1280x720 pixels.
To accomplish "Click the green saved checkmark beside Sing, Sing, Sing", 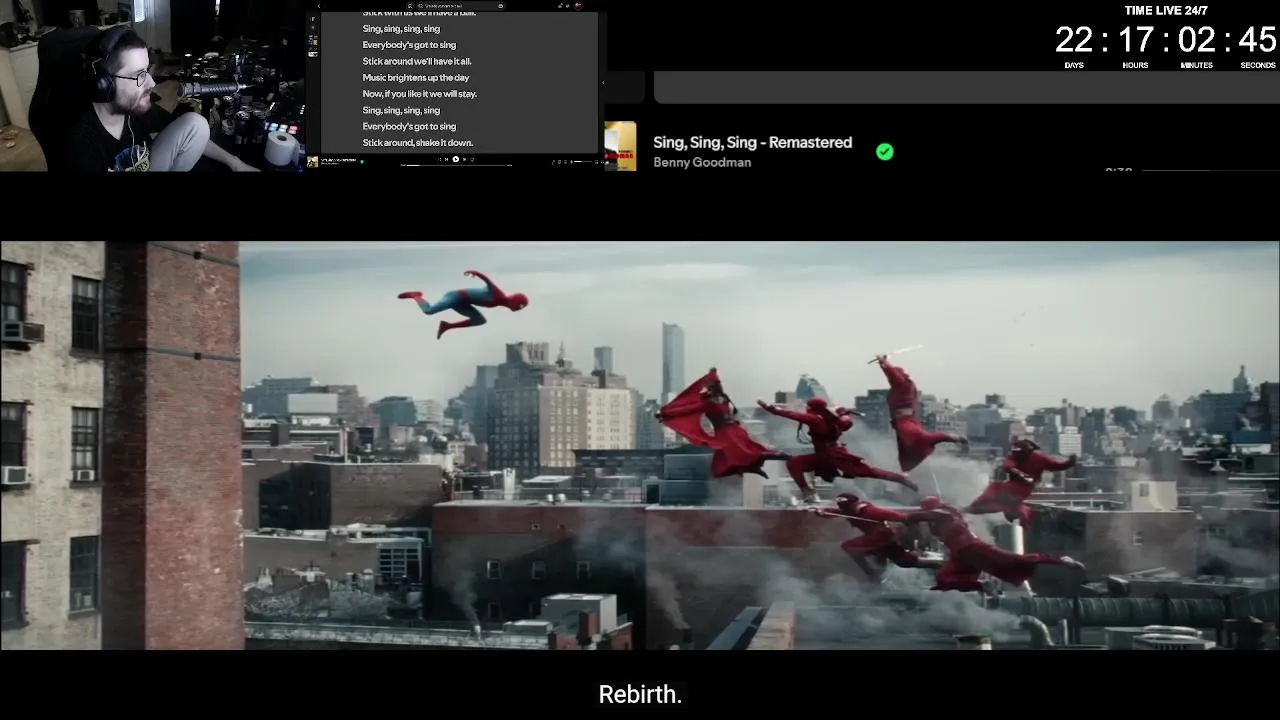I will [885, 152].
